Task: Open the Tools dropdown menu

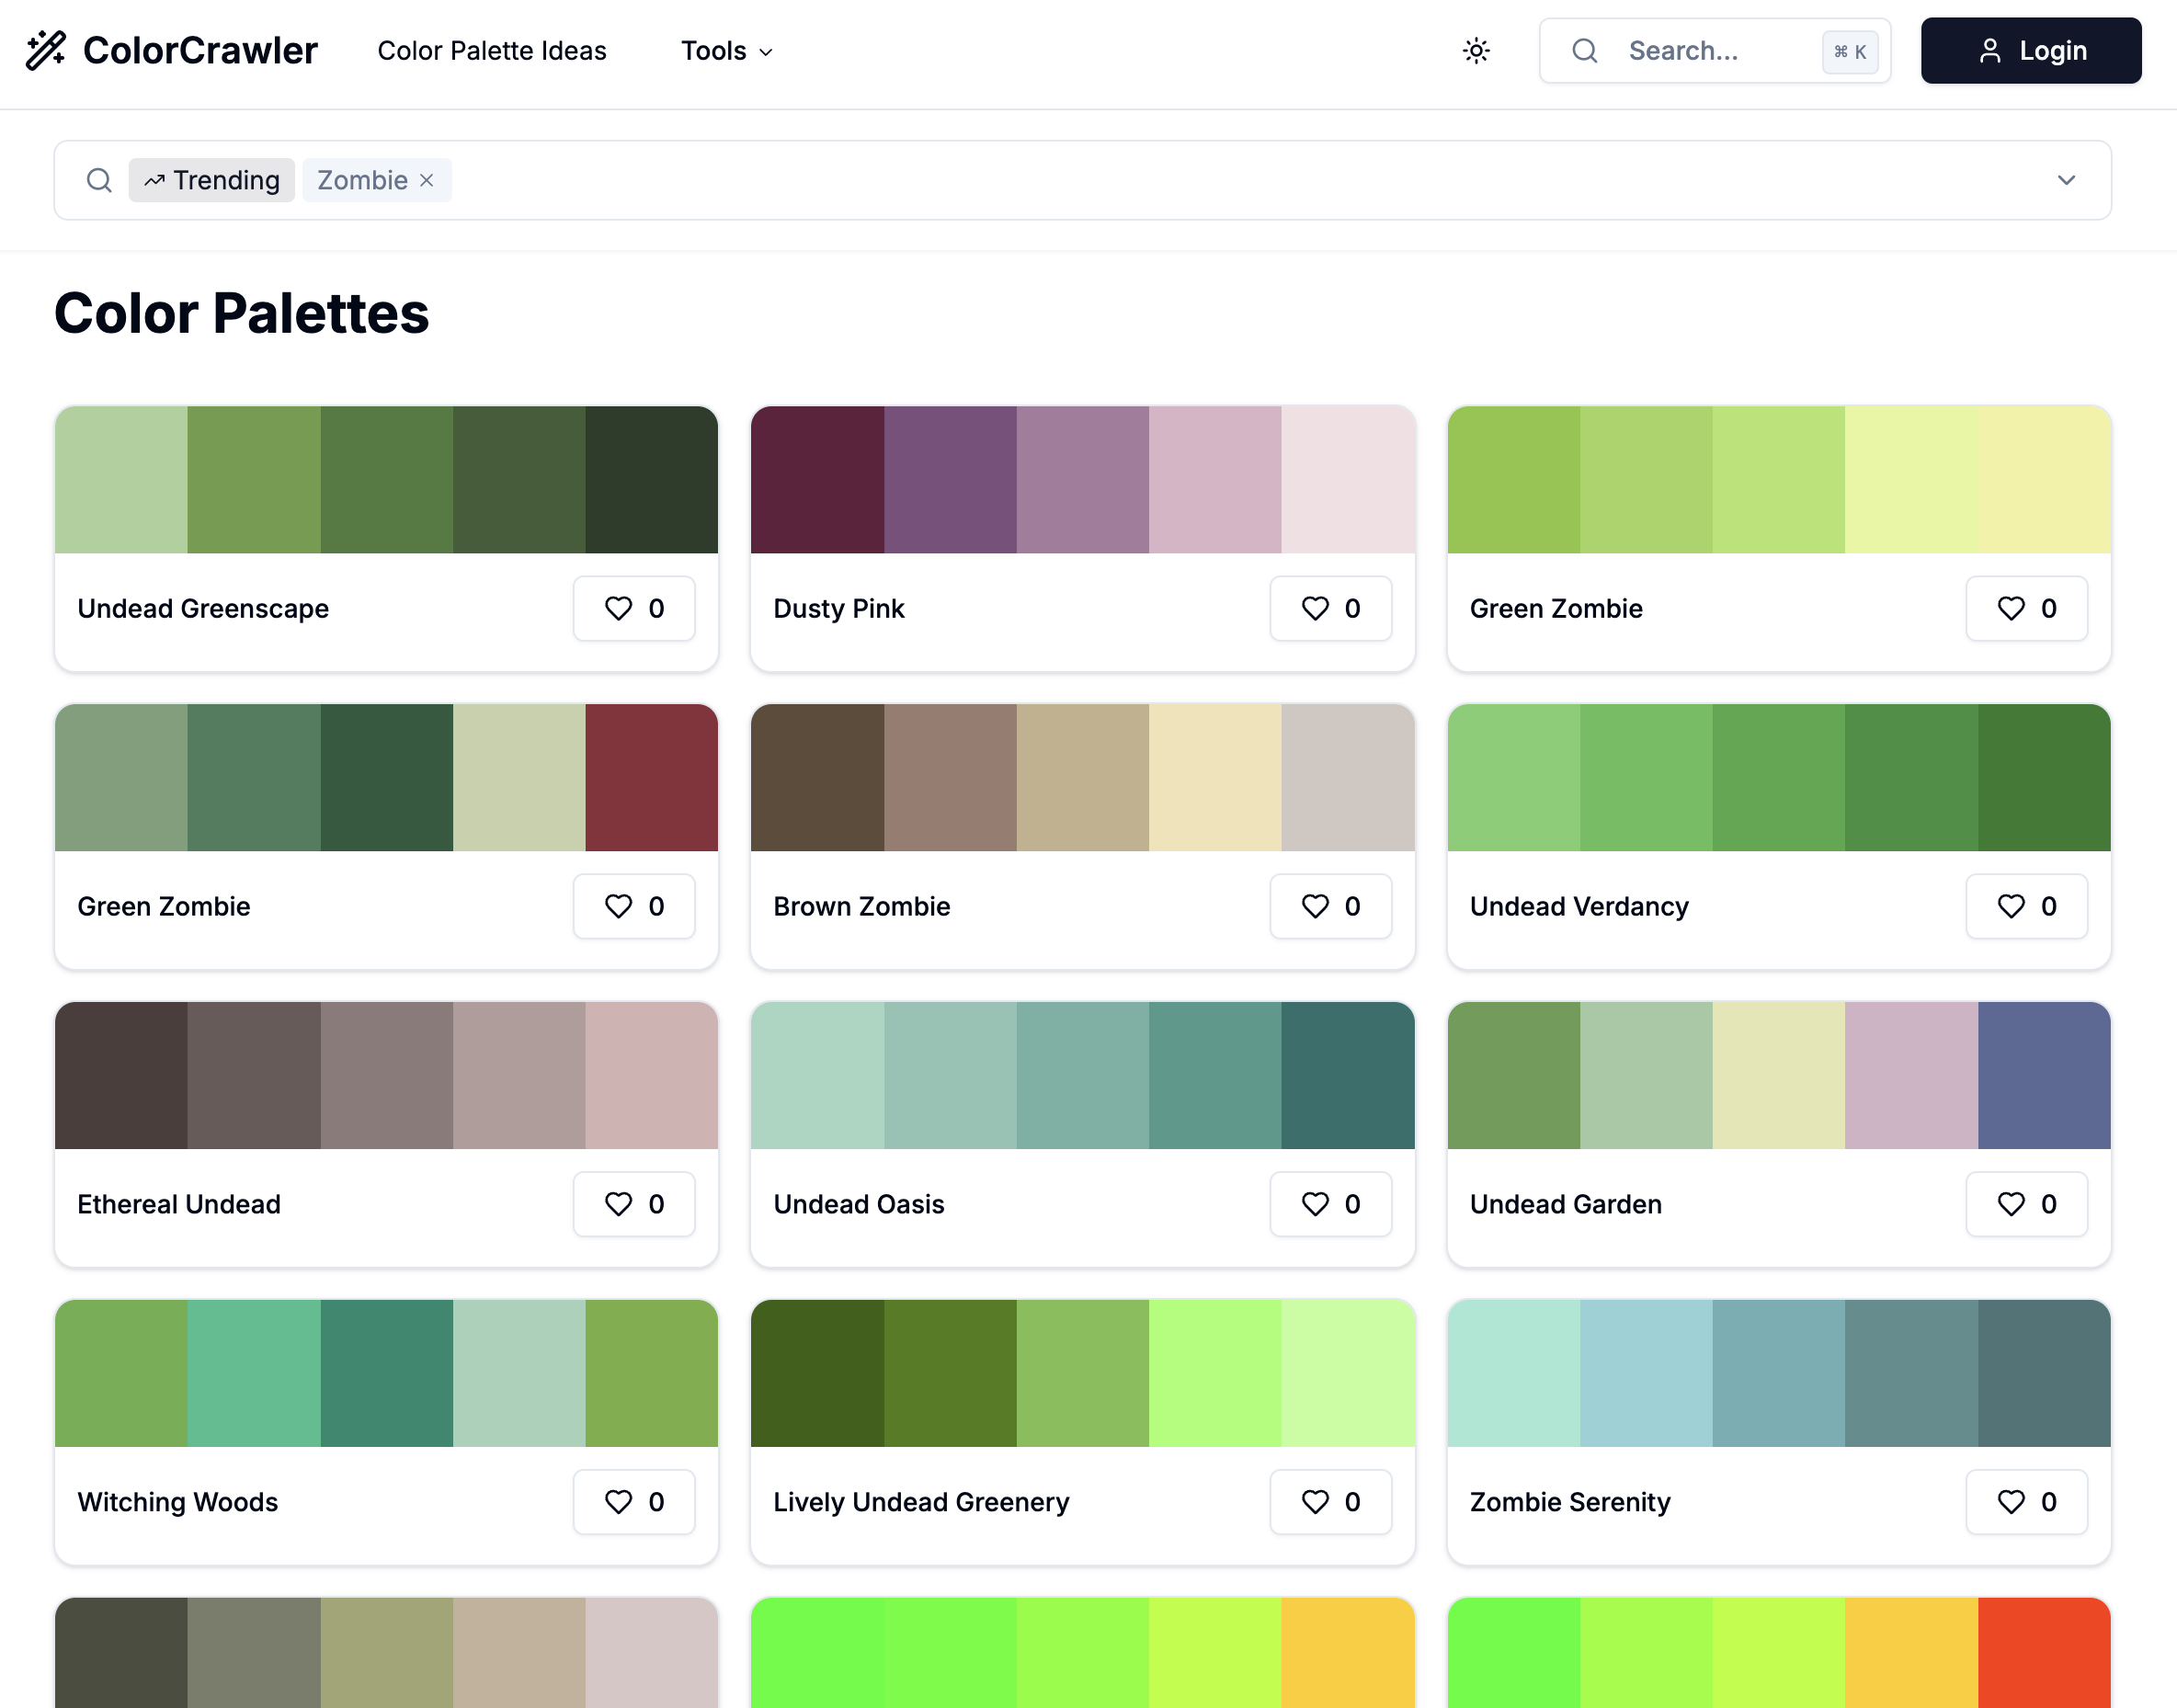Action: click(x=727, y=51)
